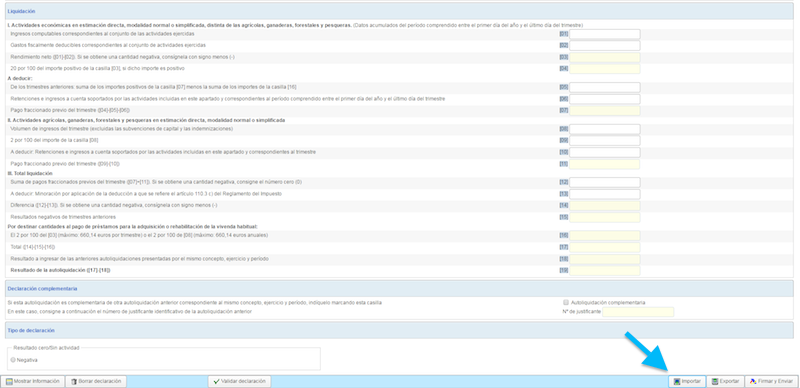Click casilla [14] diferencia field
Viewport: 800px width, 388px height.
point(605,205)
